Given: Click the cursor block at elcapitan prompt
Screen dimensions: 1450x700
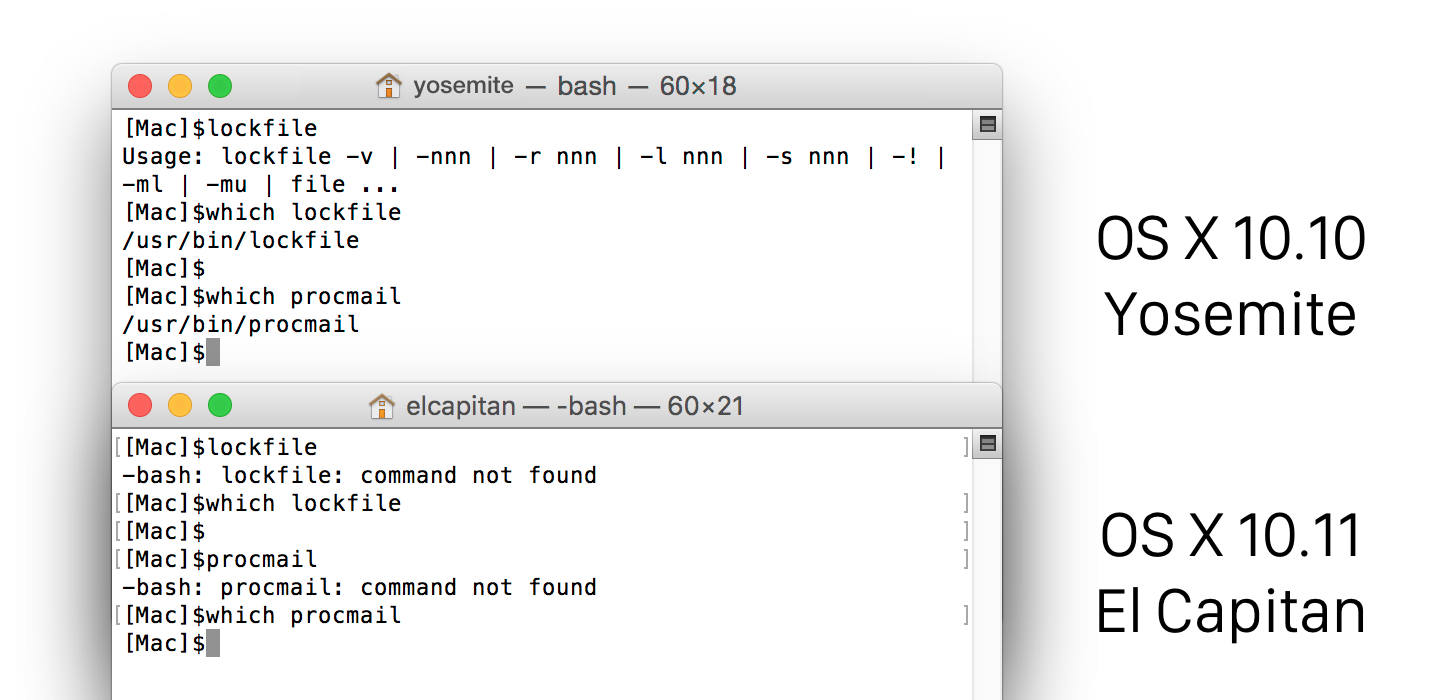Looking at the screenshot, I should pyautogui.click(x=212, y=643).
